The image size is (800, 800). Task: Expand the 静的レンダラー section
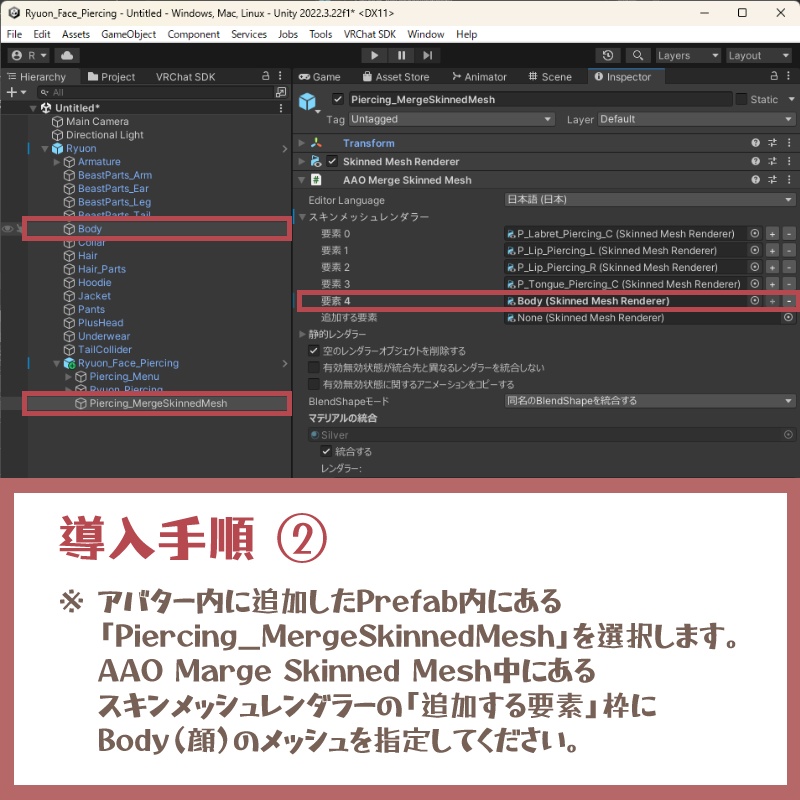pyautogui.click(x=302, y=334)
